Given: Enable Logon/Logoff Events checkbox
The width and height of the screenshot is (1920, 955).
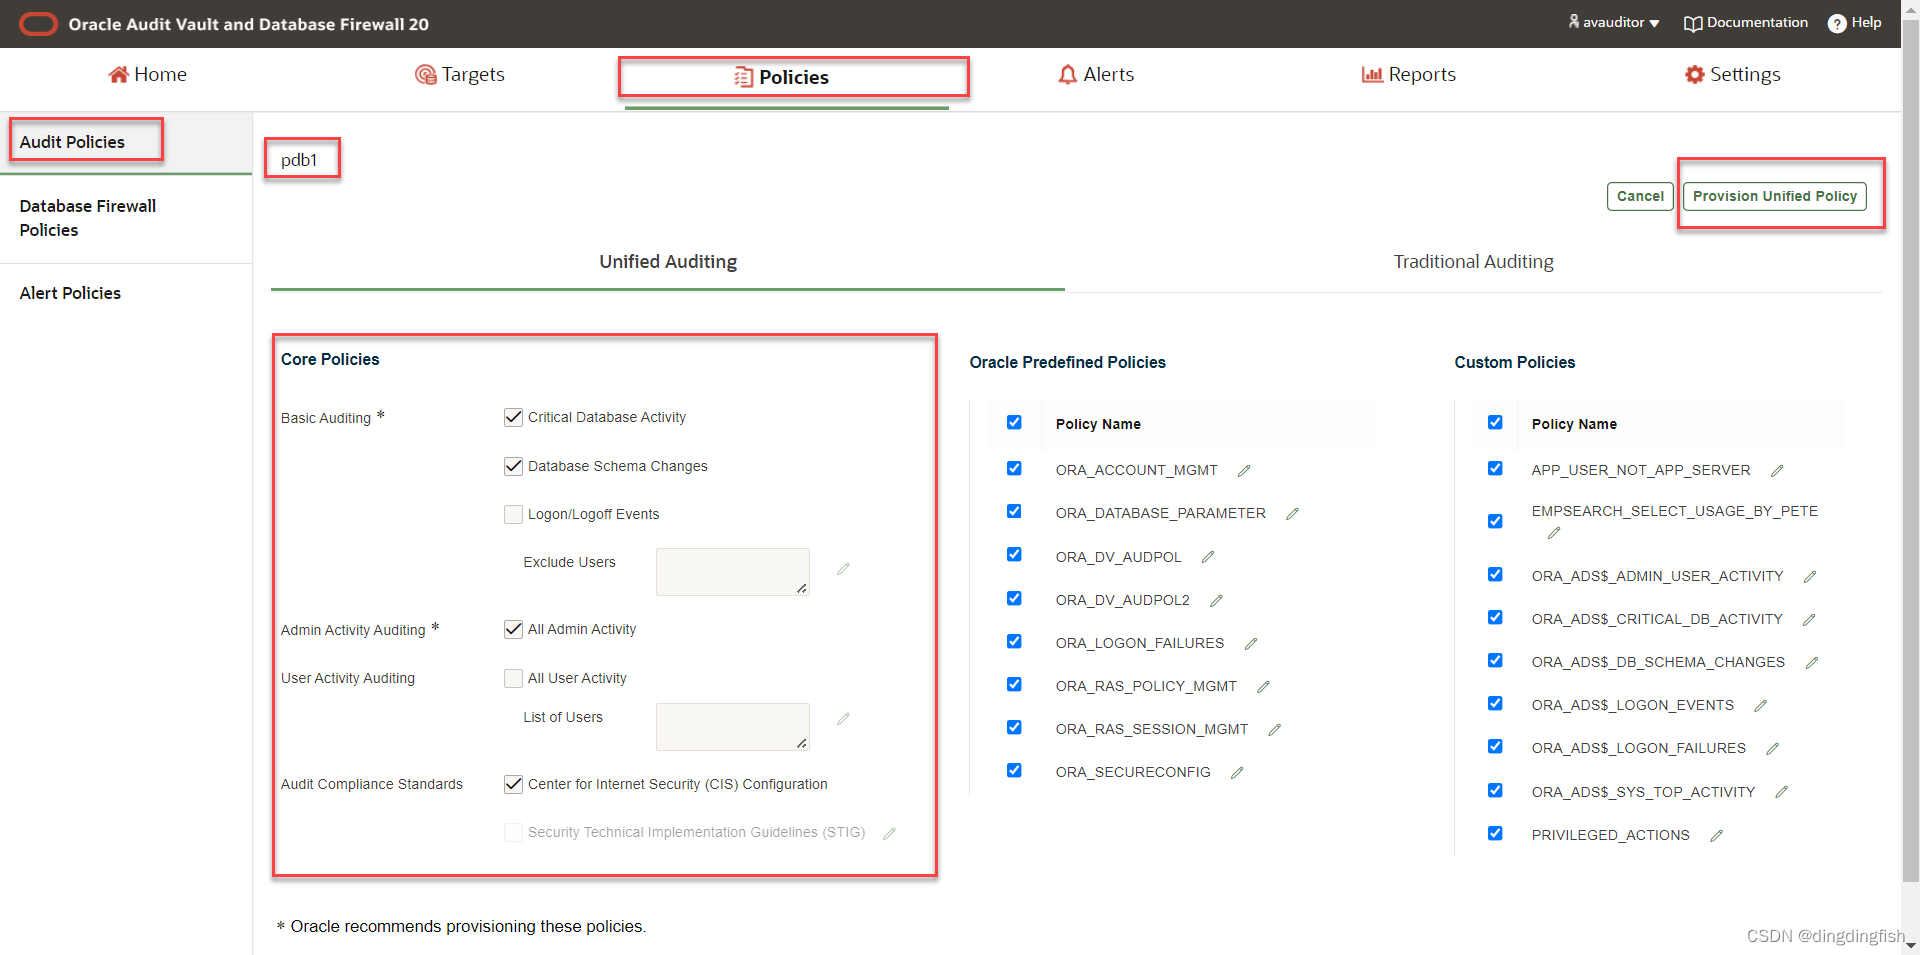Looking at the screenshot, I should point(514,514).
